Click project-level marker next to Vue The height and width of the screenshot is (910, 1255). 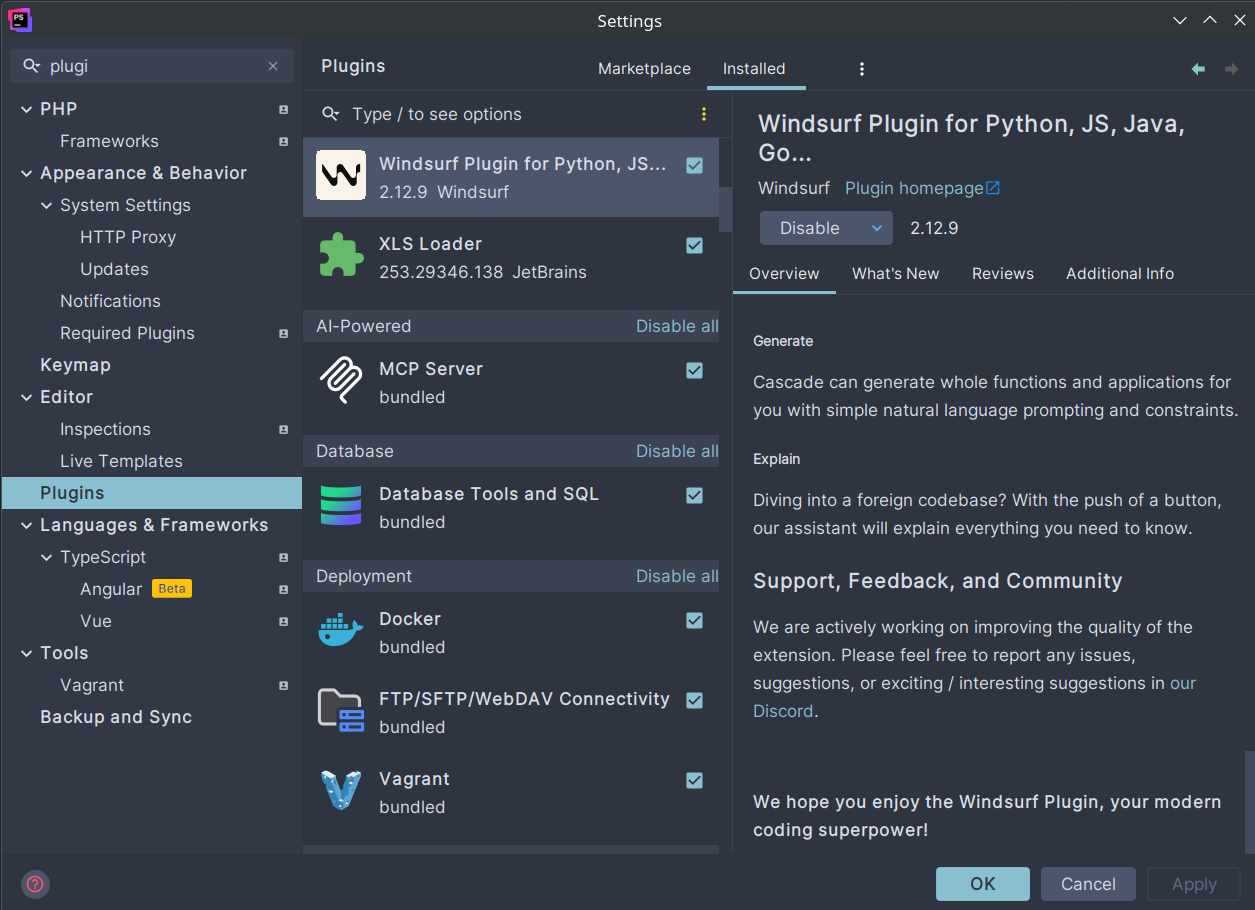tap(284, 621)
